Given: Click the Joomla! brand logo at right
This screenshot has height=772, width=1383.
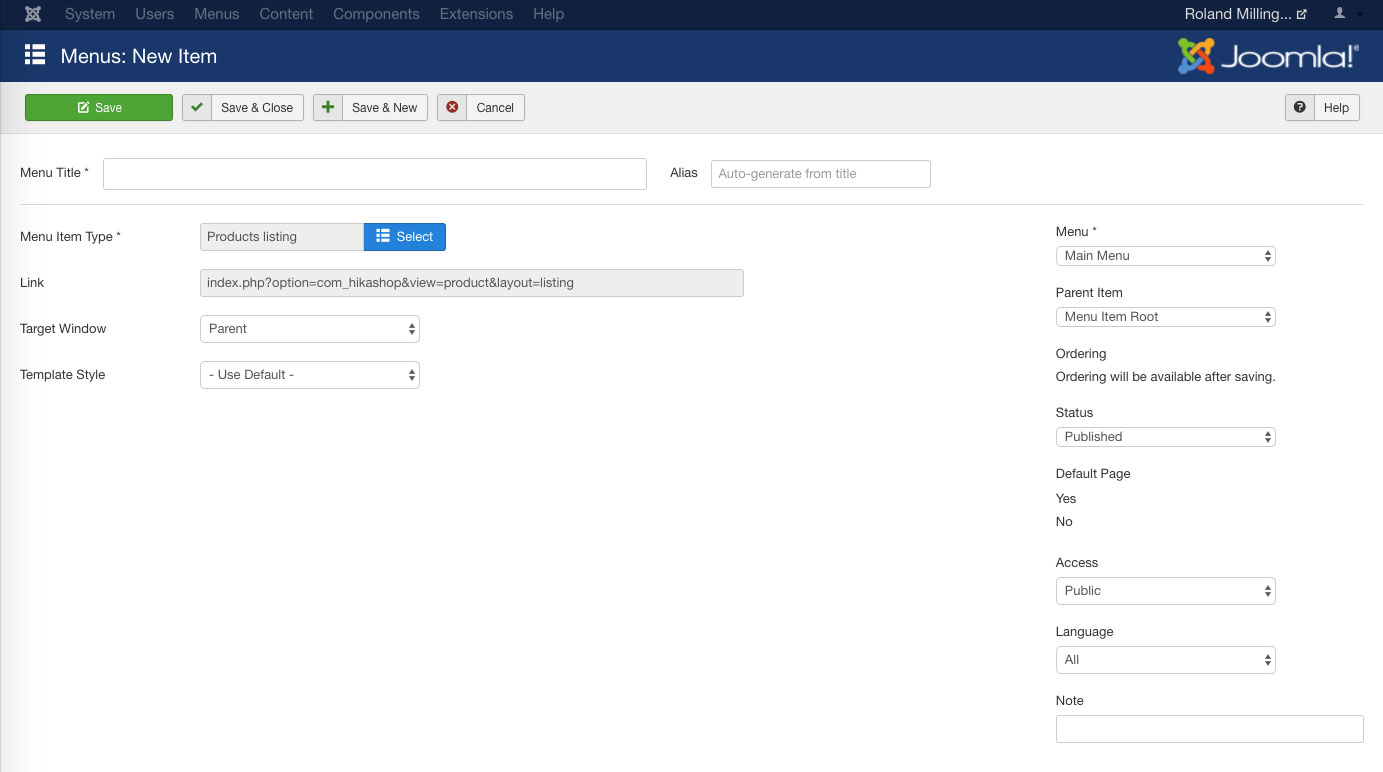Looking at the screenshot, I should pyautogui.click(x=1268, y=57).
